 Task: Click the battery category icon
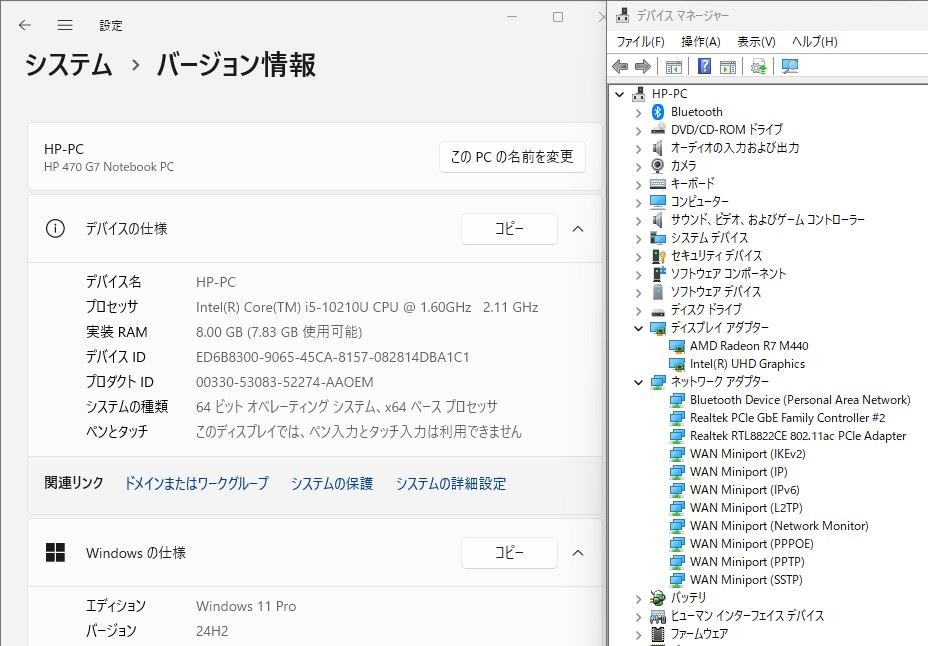(x=658, y=597)
